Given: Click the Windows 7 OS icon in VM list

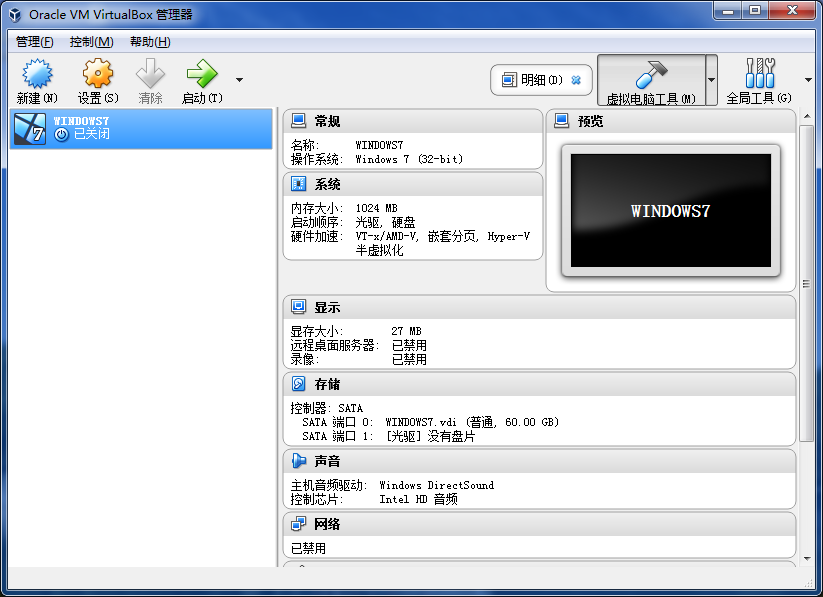Looking at the screenshot, I should pyautogui.click(x=30, y=129).
